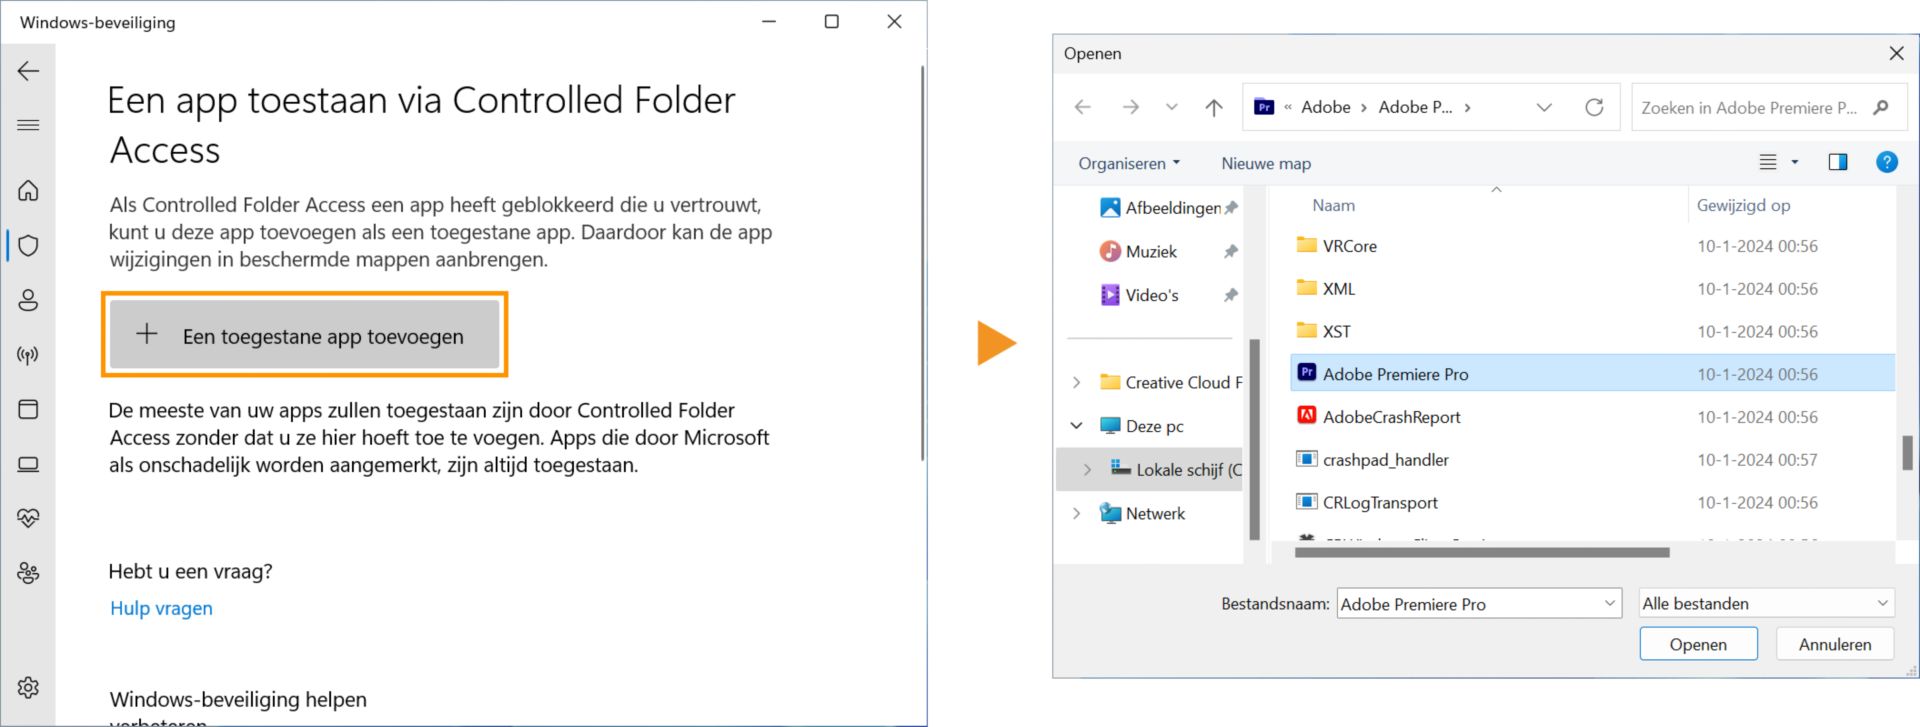Click the Openen button
Image resolution: width=1920 pixels, height=727 pixels.
(1698, 644)
